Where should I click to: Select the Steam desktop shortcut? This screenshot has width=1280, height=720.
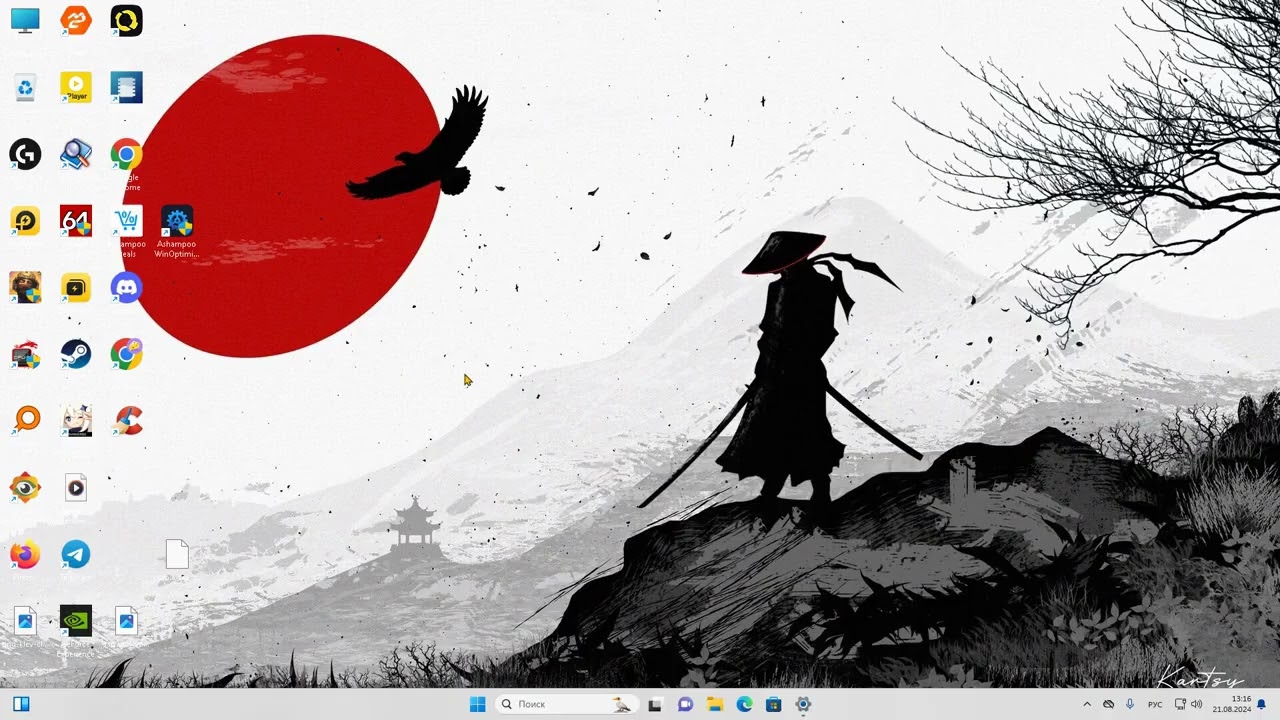pos(76,354)
